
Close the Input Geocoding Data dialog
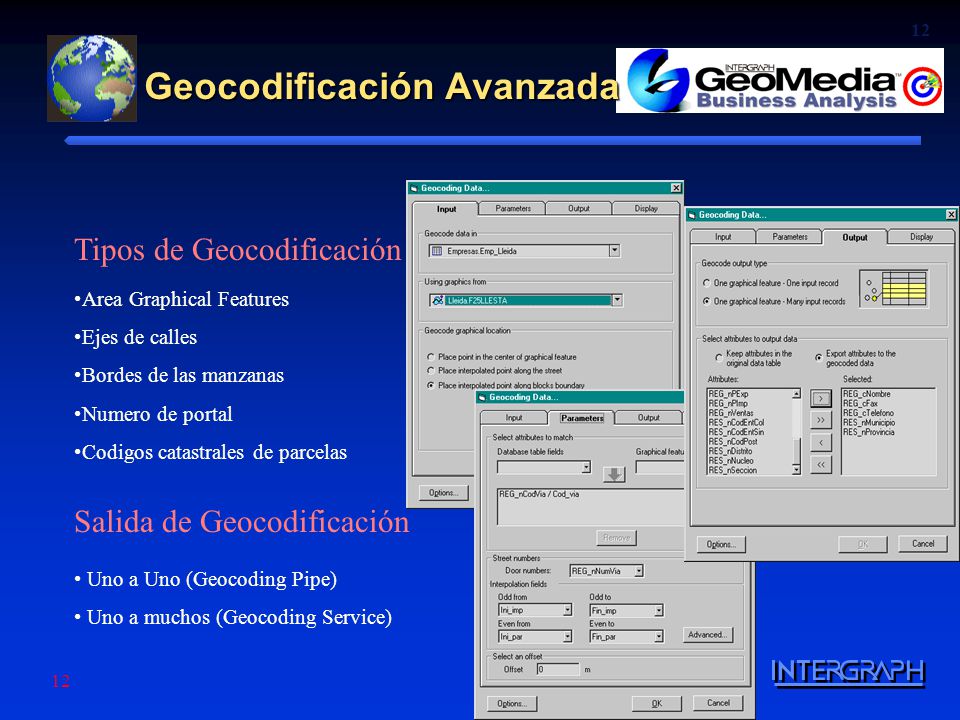[x=675, y=188]
